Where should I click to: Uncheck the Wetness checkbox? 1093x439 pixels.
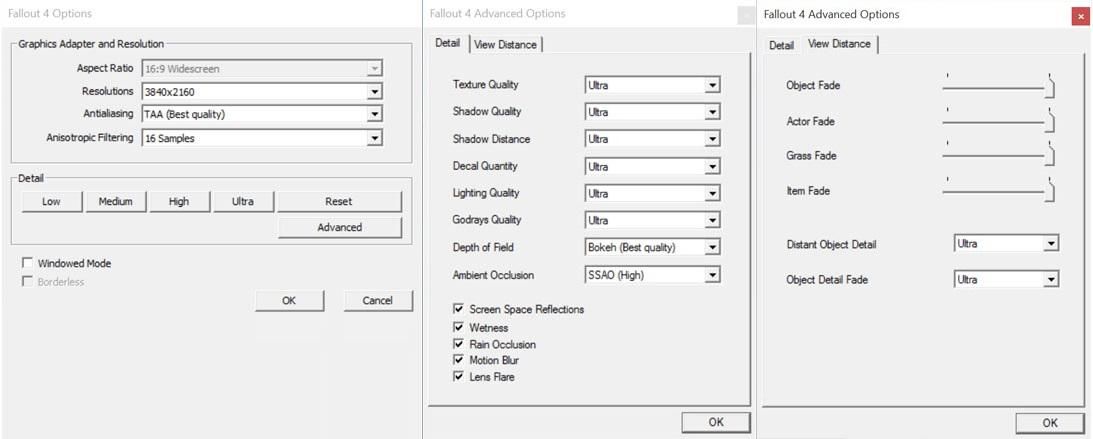tap(459, 328)
